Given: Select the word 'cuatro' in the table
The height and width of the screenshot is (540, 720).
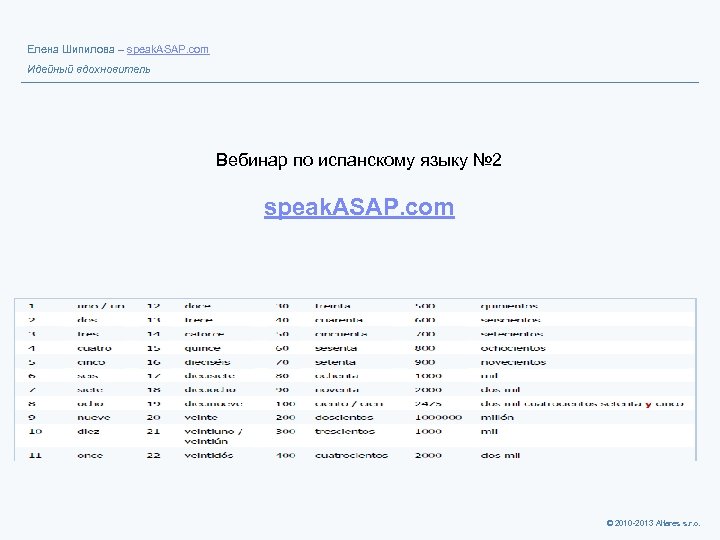Looking at the screenshot, I should [94, 349].
